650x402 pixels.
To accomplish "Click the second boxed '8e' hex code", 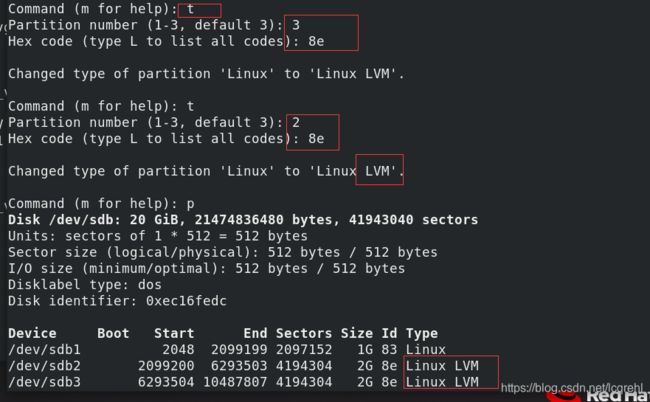I will tap(316, 138).
